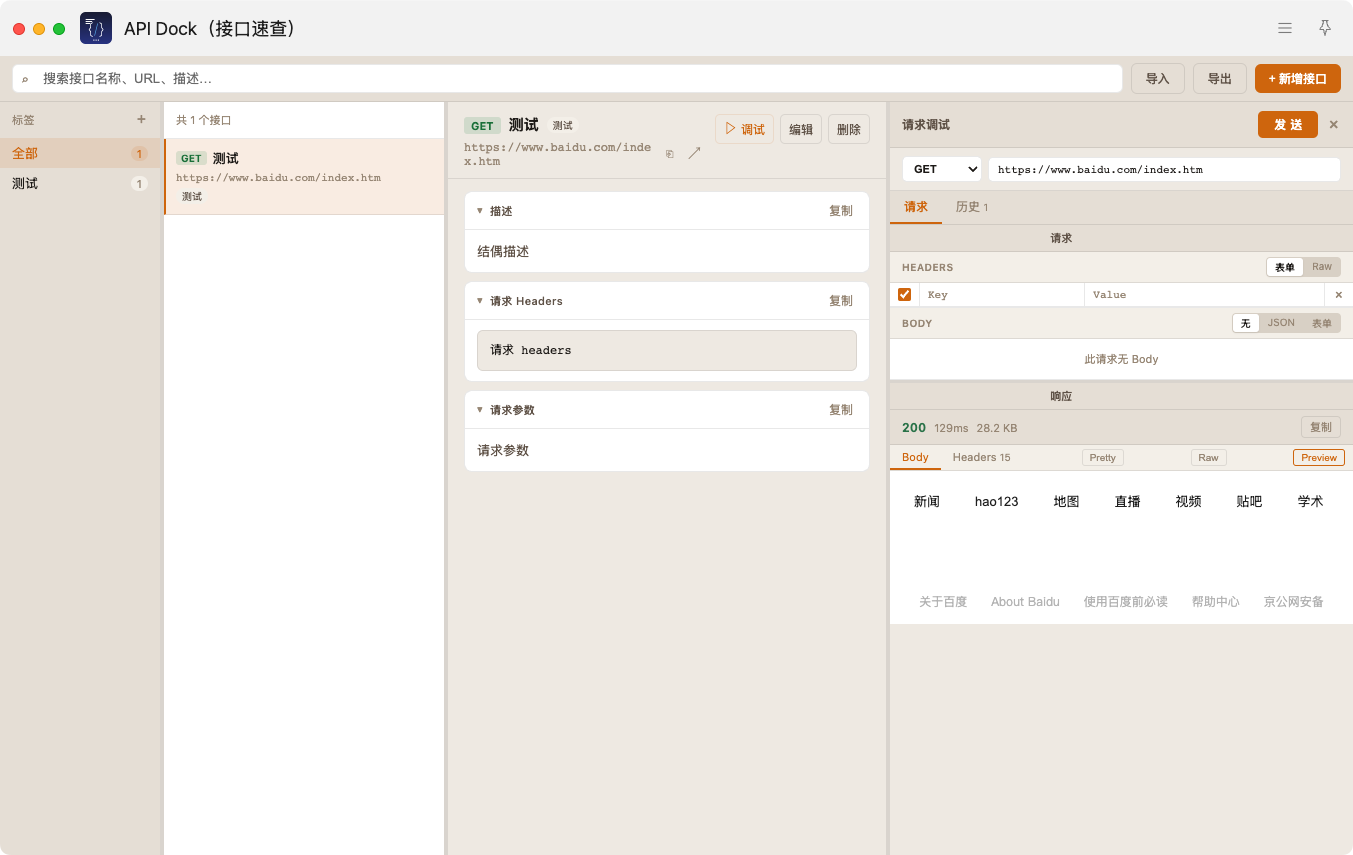Open the GET method dropdown

(x=940, y=169)
